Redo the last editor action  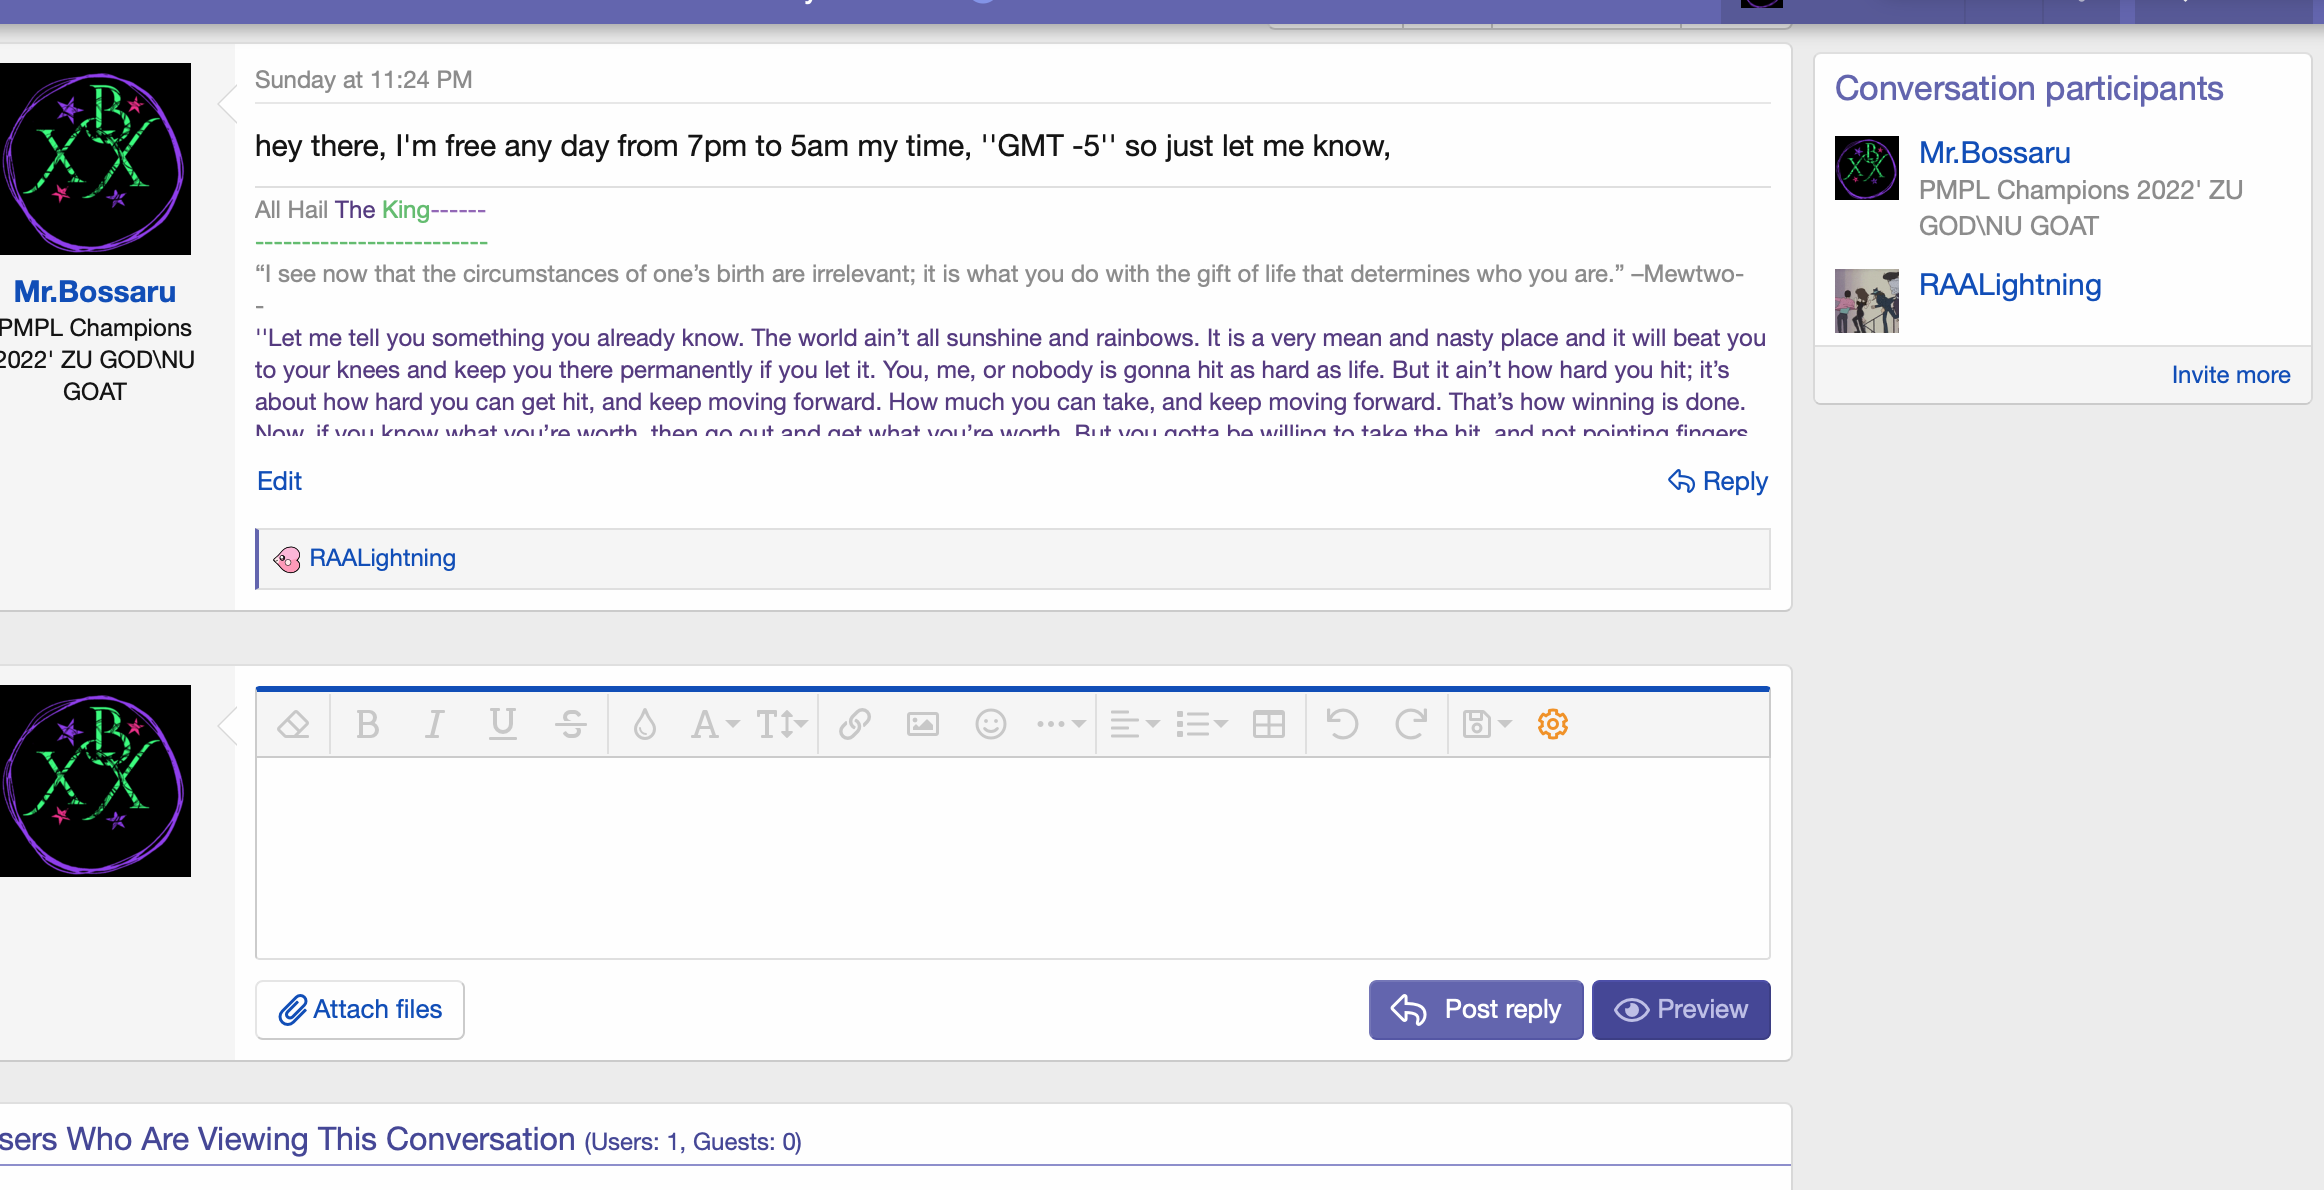pos(1410,724)
